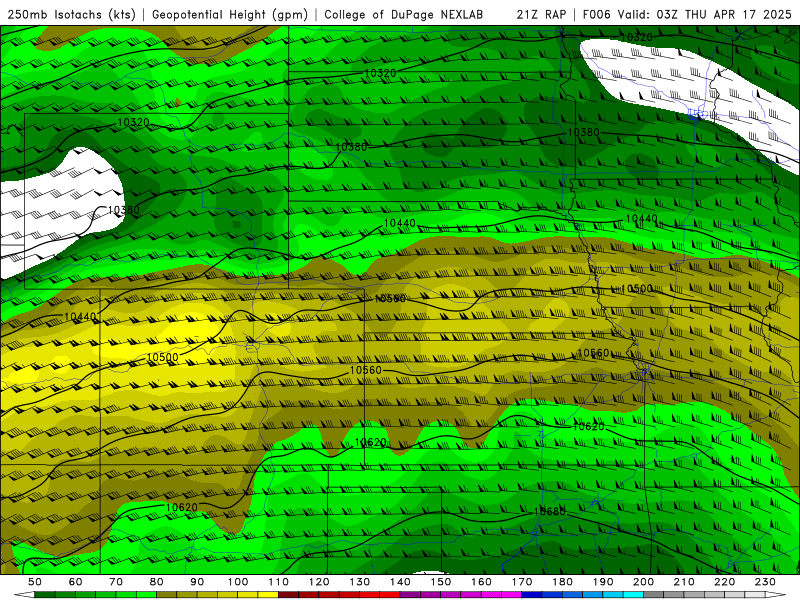The image size is (800, 600).
Task: Click the "F006 Valid: 03Z THU APR 17 2025" text
Action: coord(687,14)
